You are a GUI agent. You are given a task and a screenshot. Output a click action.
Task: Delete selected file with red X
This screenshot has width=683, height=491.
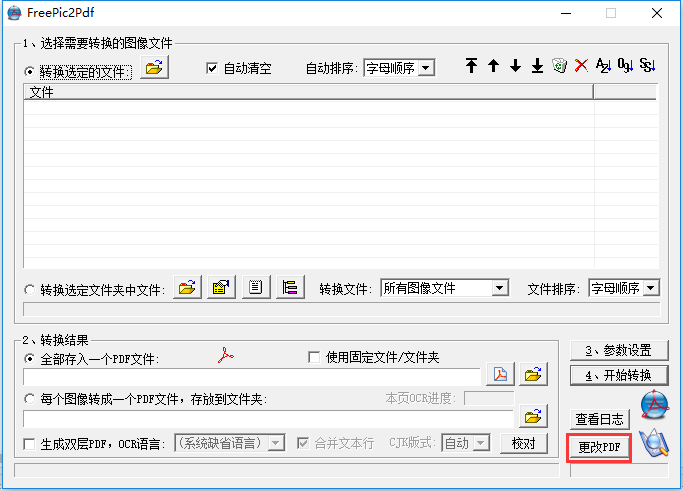pos(581,66)
